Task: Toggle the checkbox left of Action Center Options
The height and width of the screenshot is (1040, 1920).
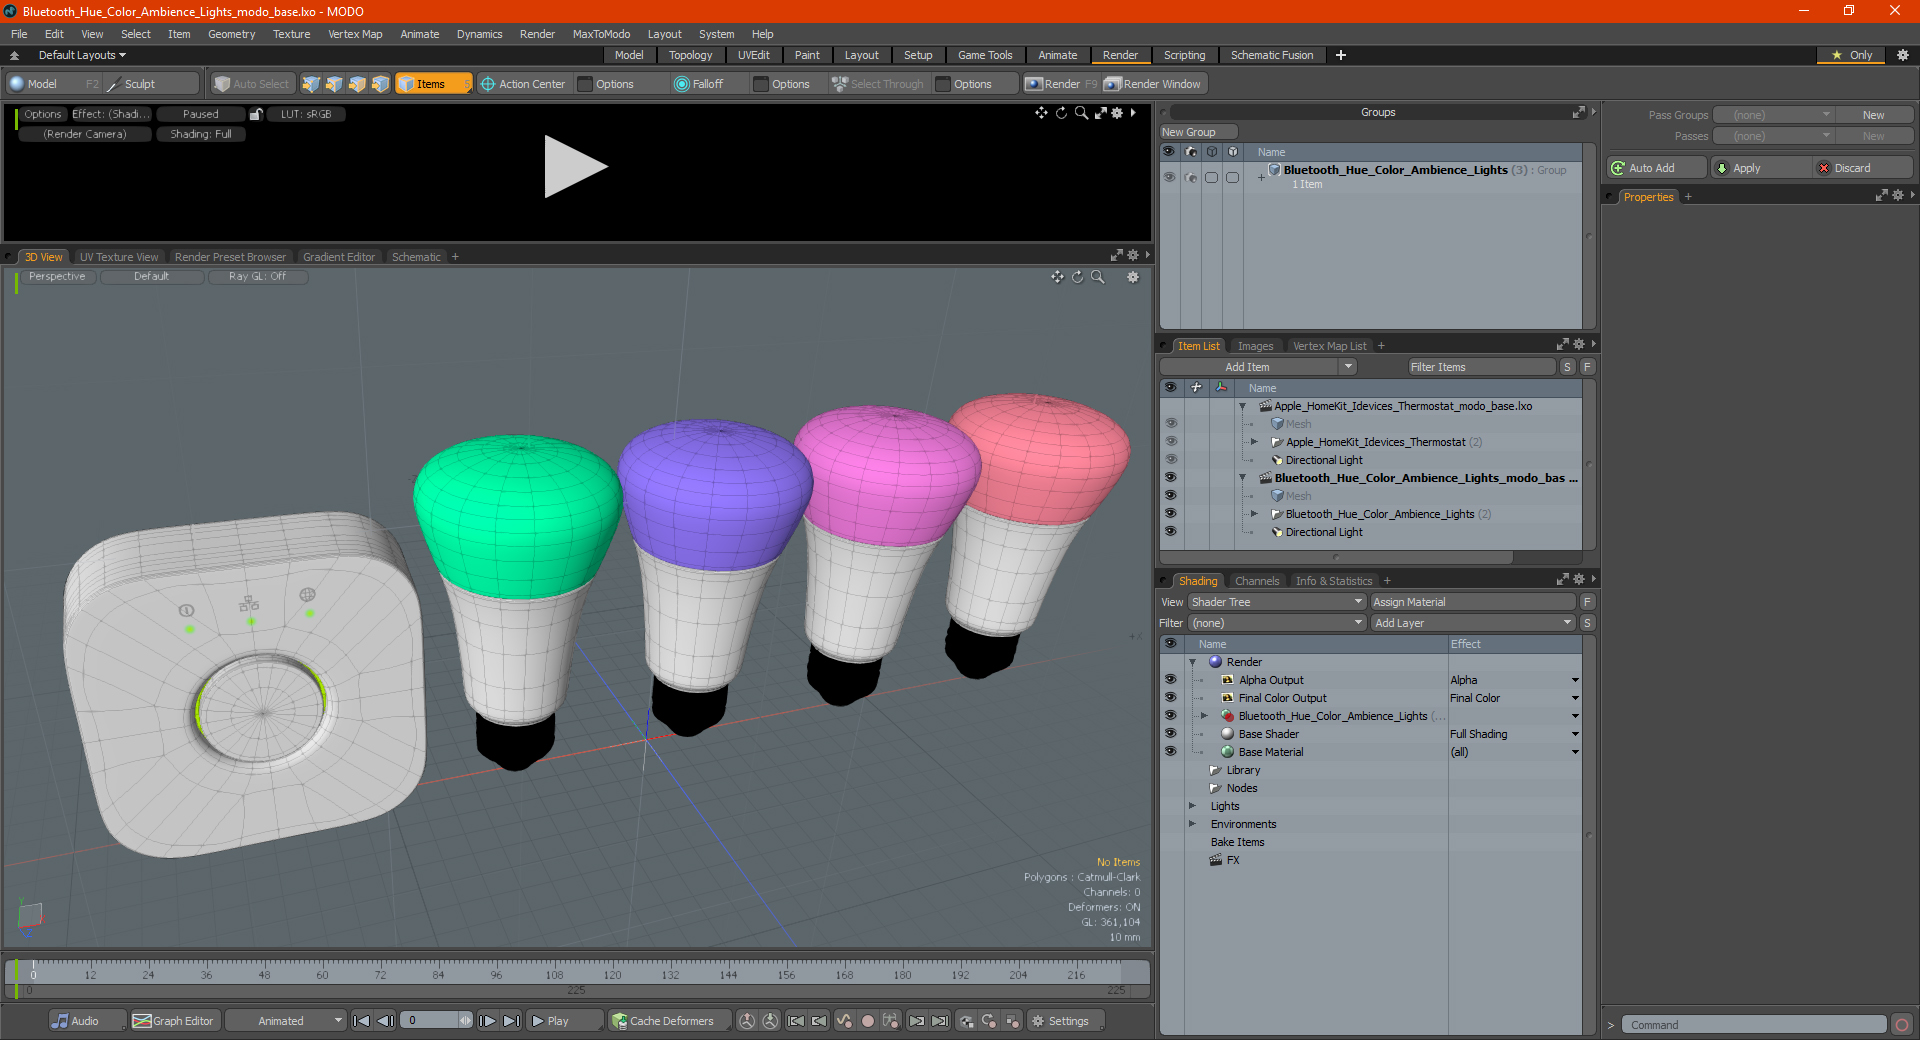Action: [x=586, y=84]
